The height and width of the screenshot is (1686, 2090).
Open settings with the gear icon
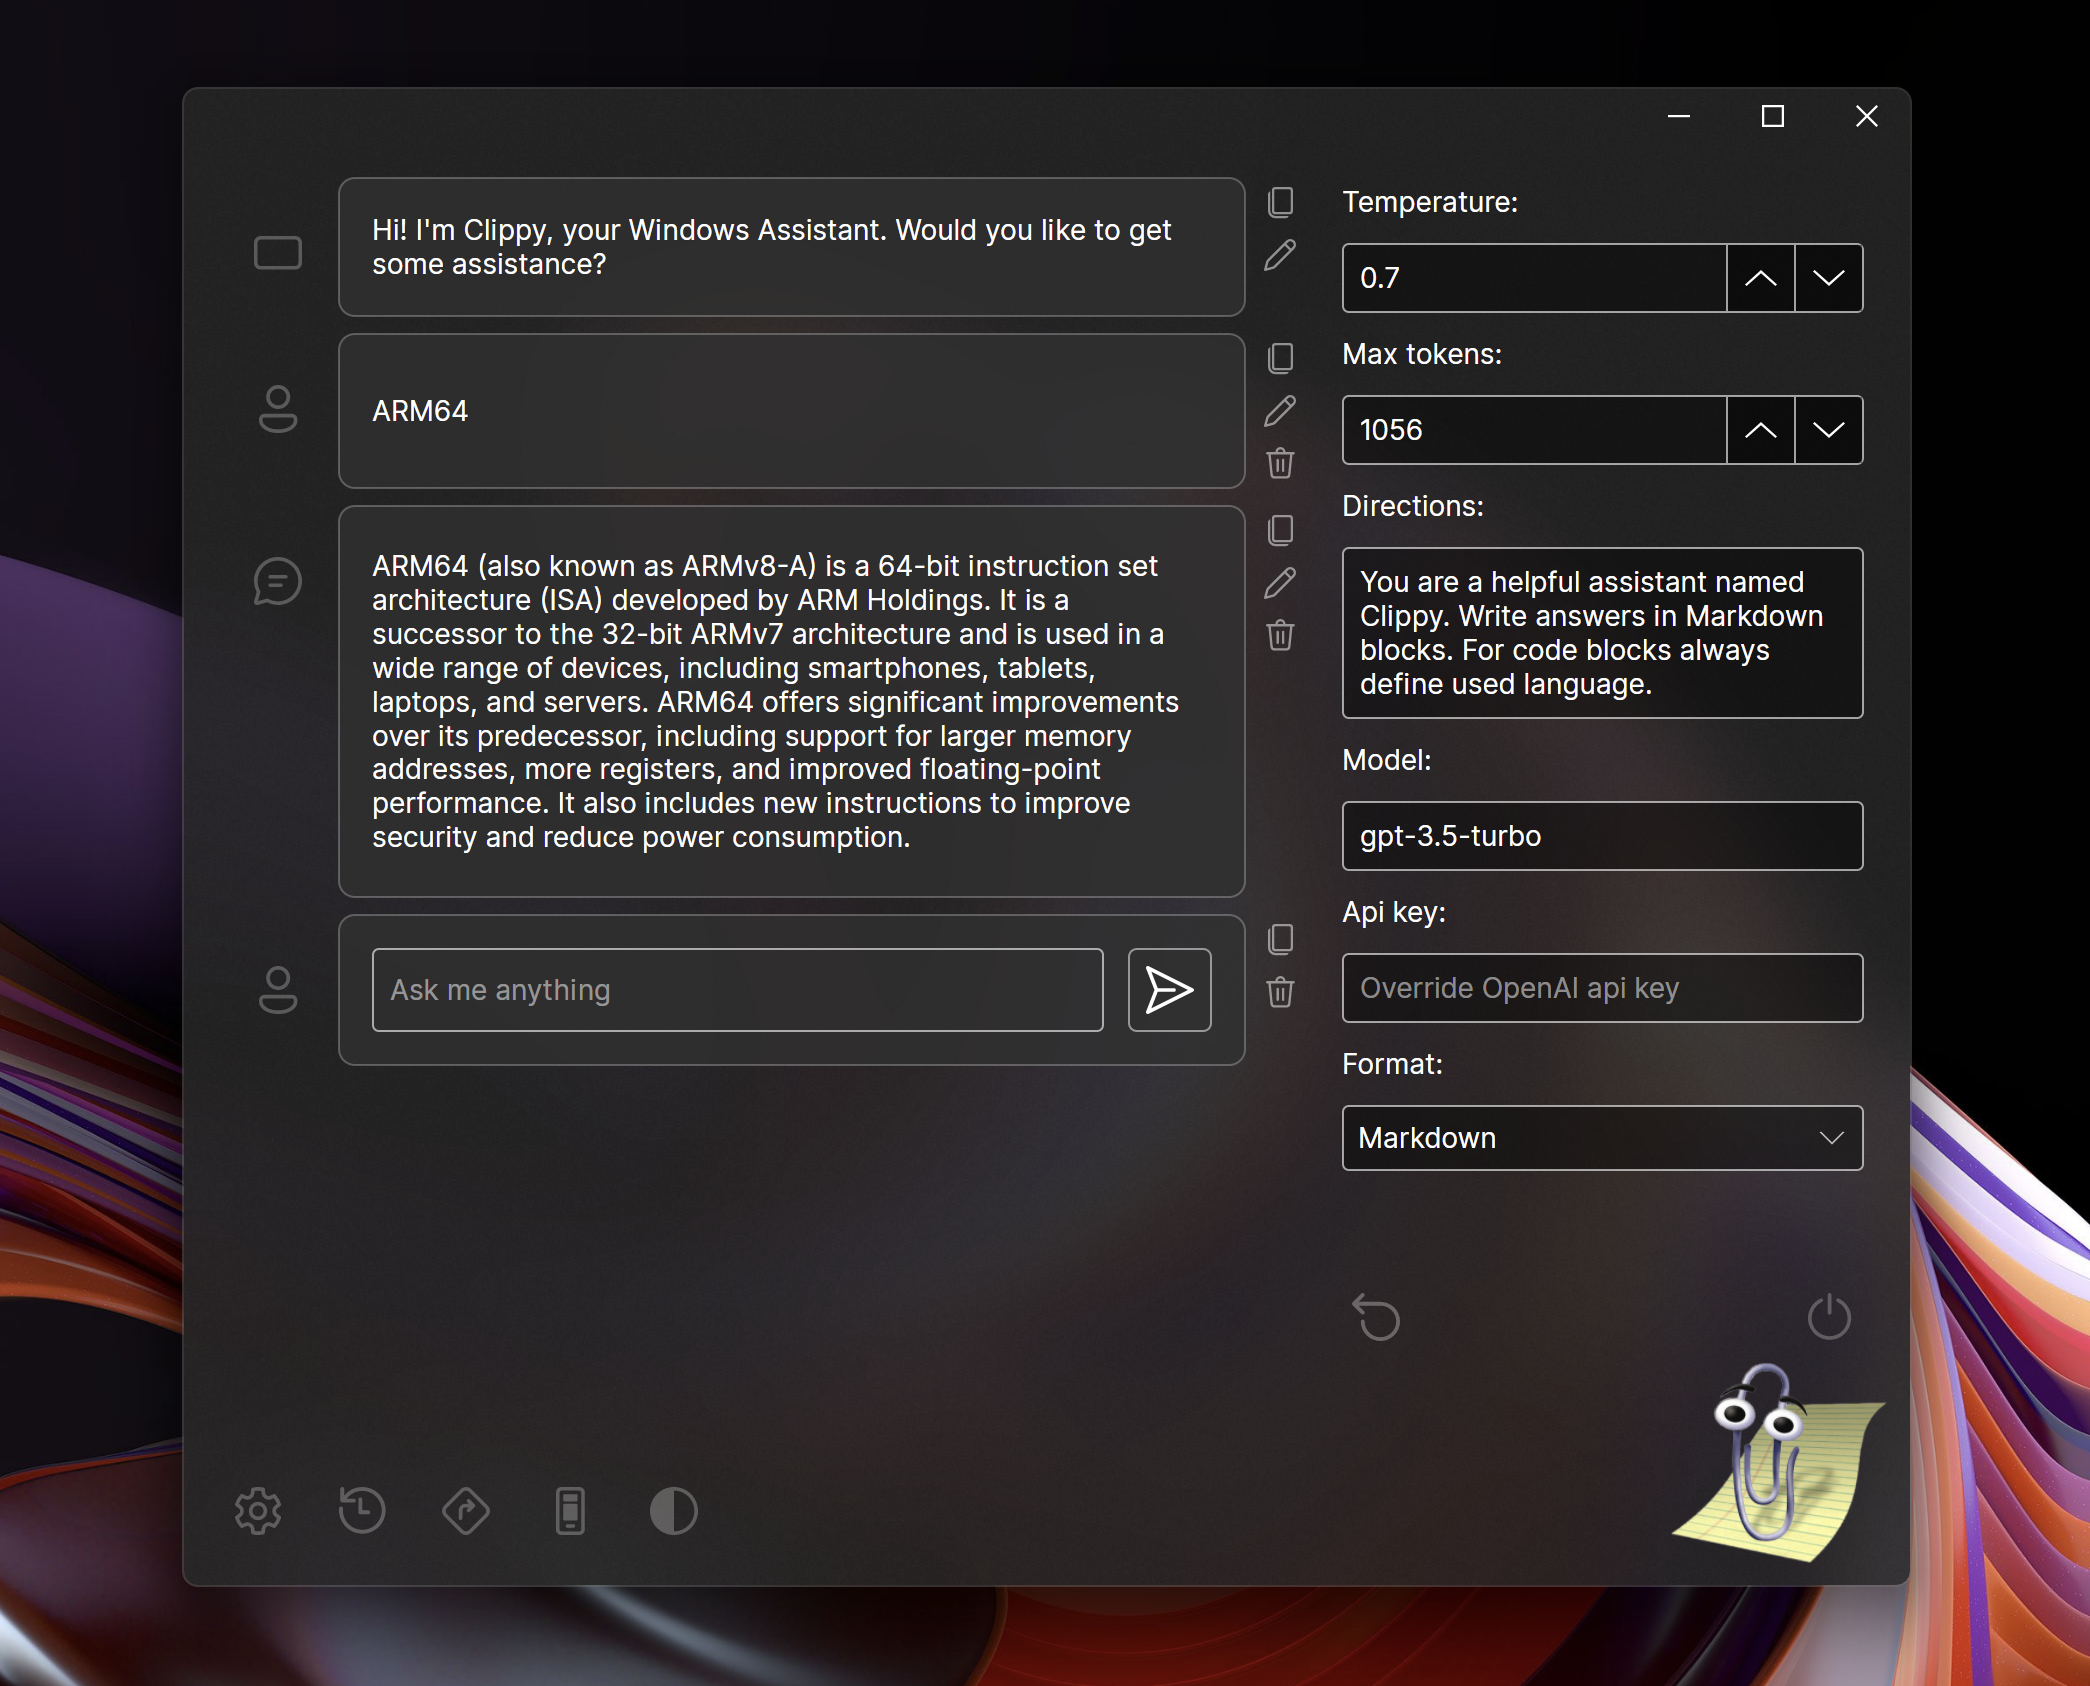tap(258, 1510)
